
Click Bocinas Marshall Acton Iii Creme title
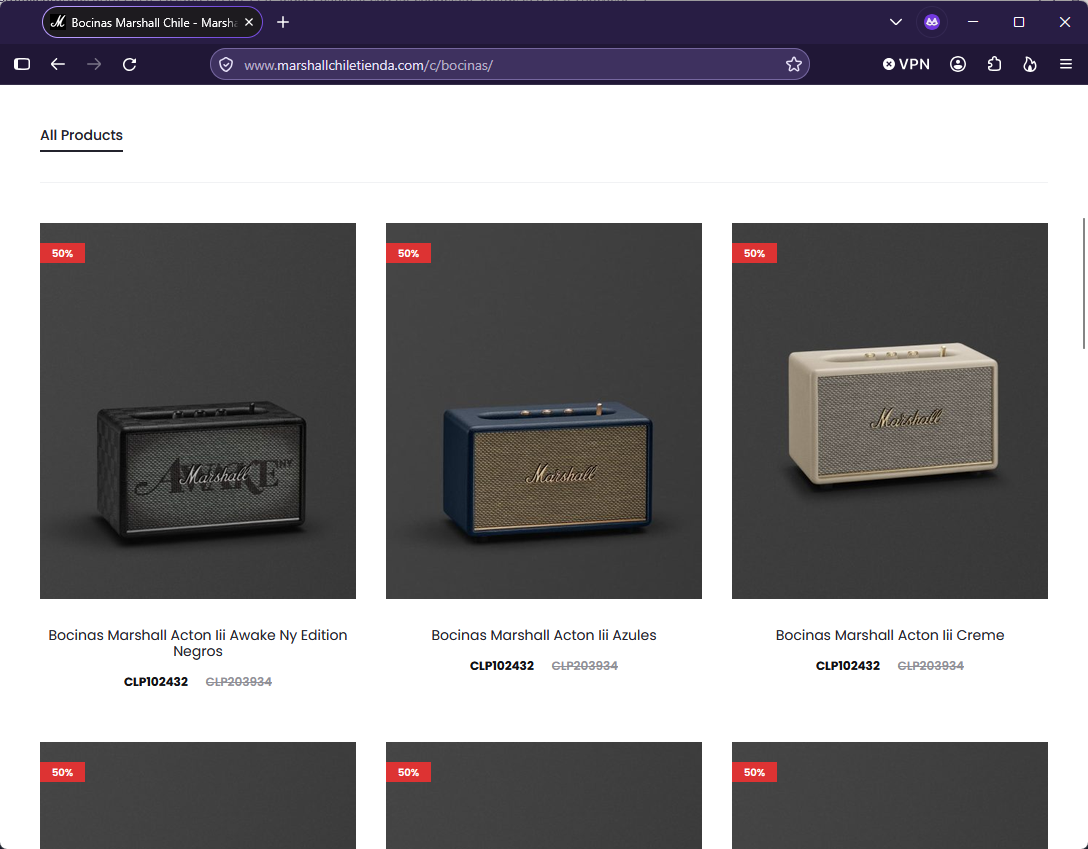click(x=890, y=635)
